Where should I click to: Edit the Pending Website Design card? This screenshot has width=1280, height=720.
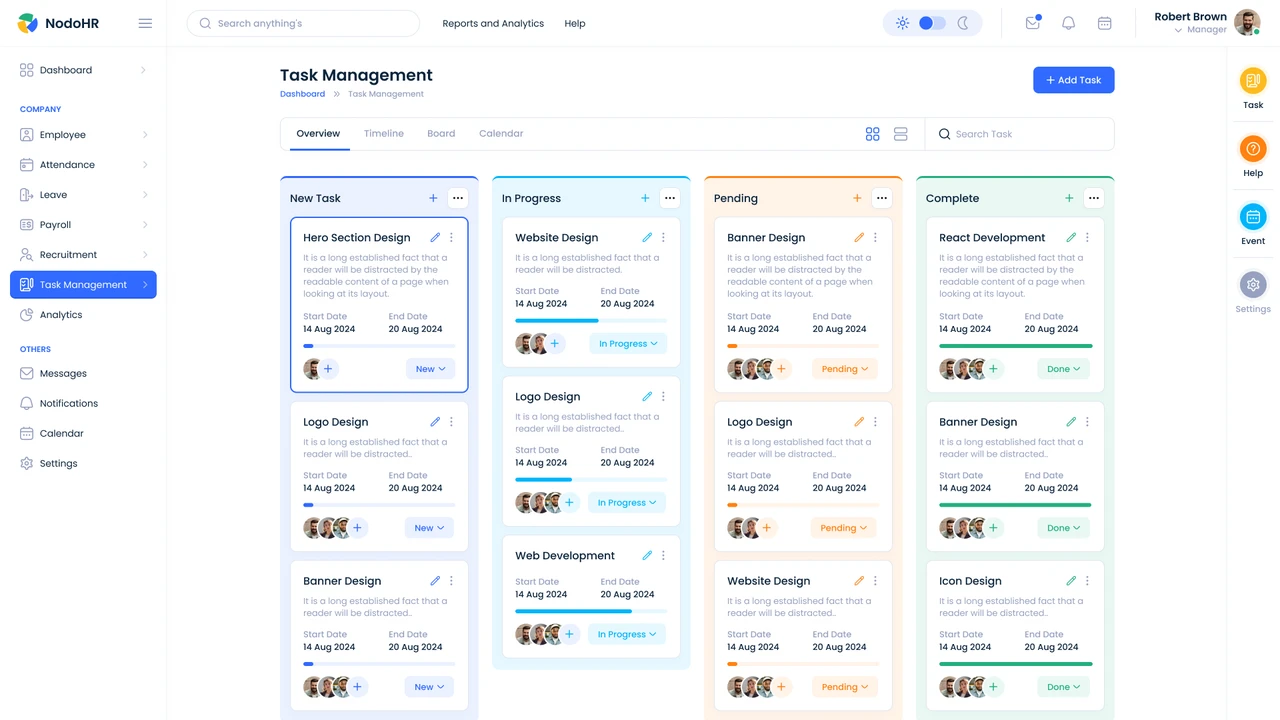click(x=859, y=581)
